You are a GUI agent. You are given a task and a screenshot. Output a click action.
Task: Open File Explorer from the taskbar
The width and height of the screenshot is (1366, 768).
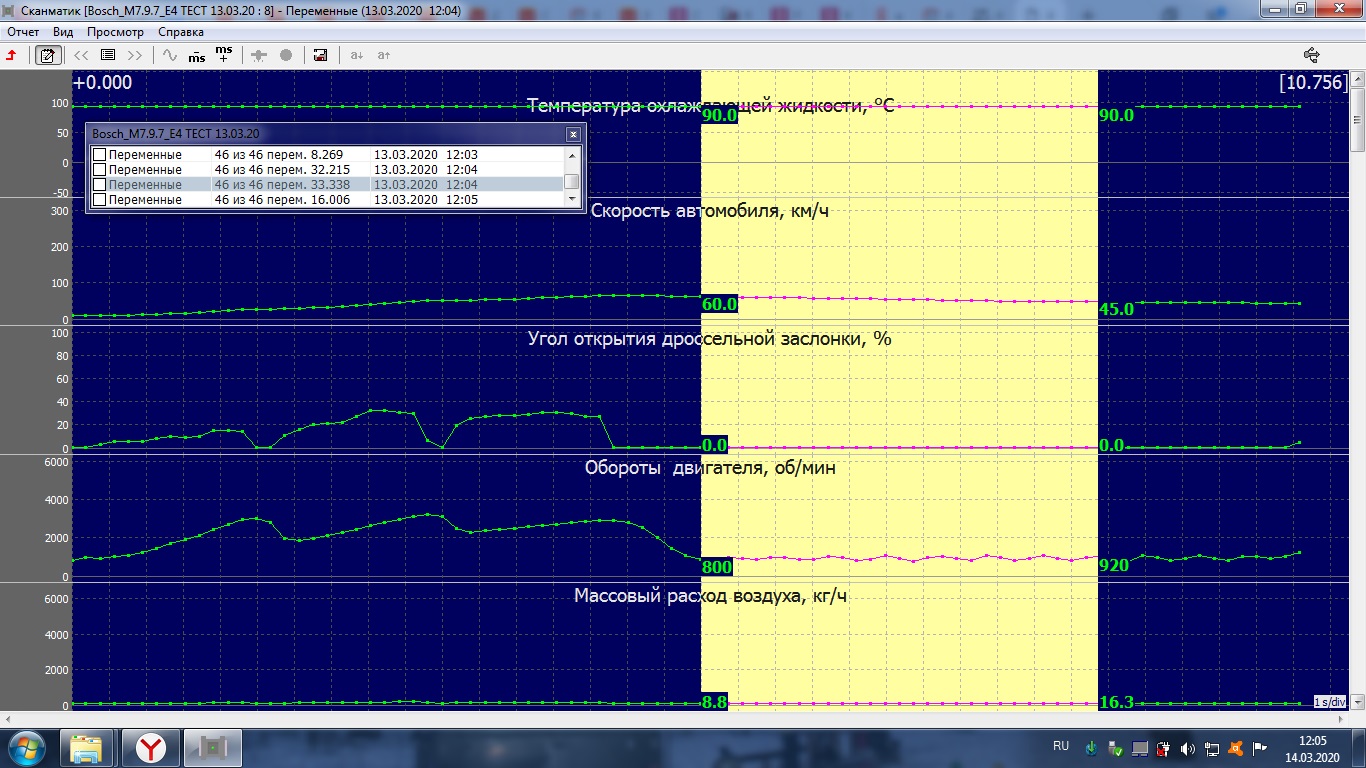[87, 748]
